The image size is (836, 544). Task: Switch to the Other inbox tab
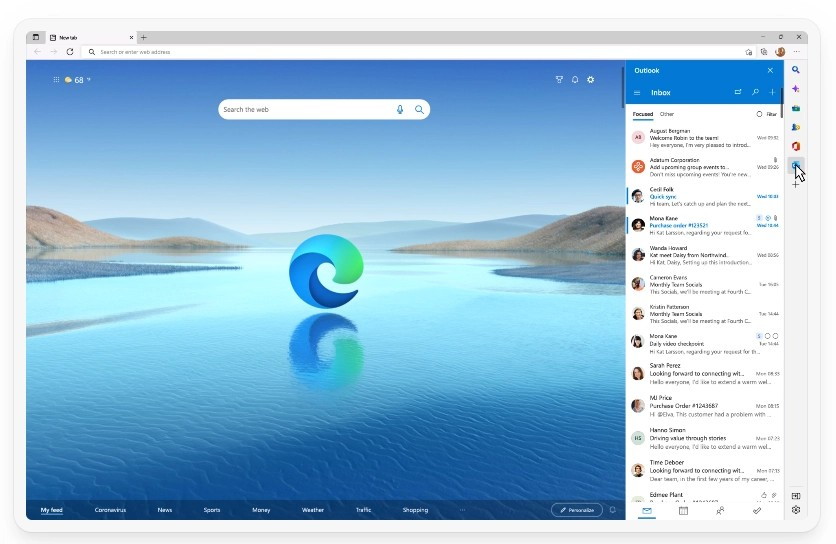(x=666, y=115)
